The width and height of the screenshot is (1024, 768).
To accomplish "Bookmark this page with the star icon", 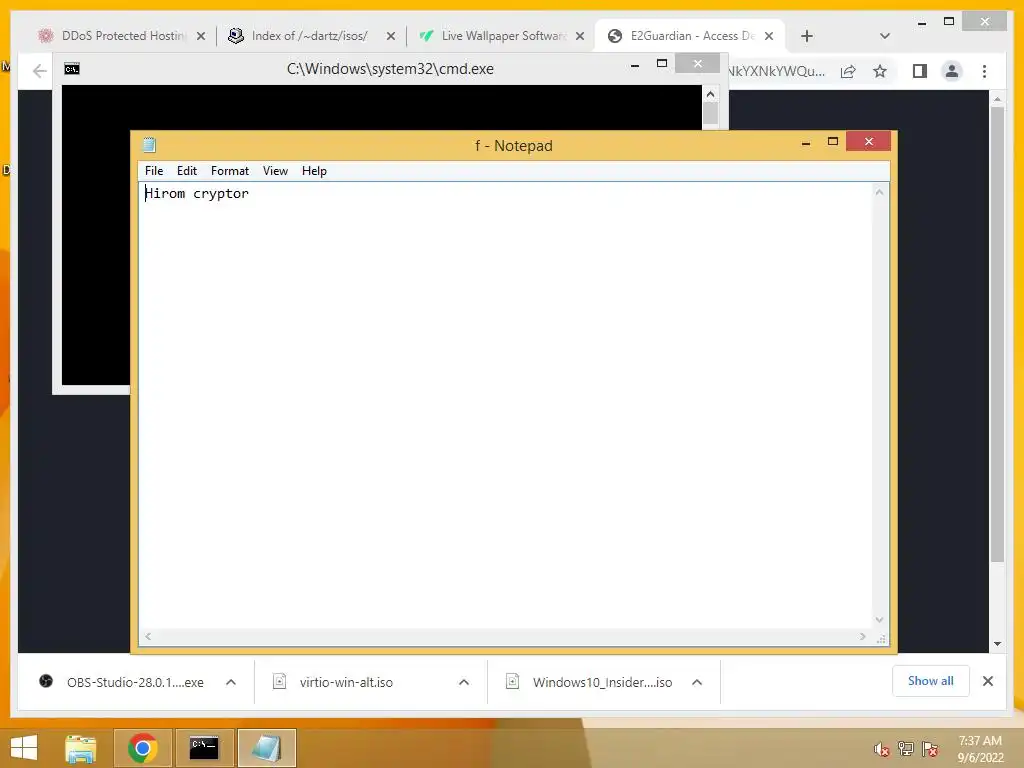I will tap(880, 71).
